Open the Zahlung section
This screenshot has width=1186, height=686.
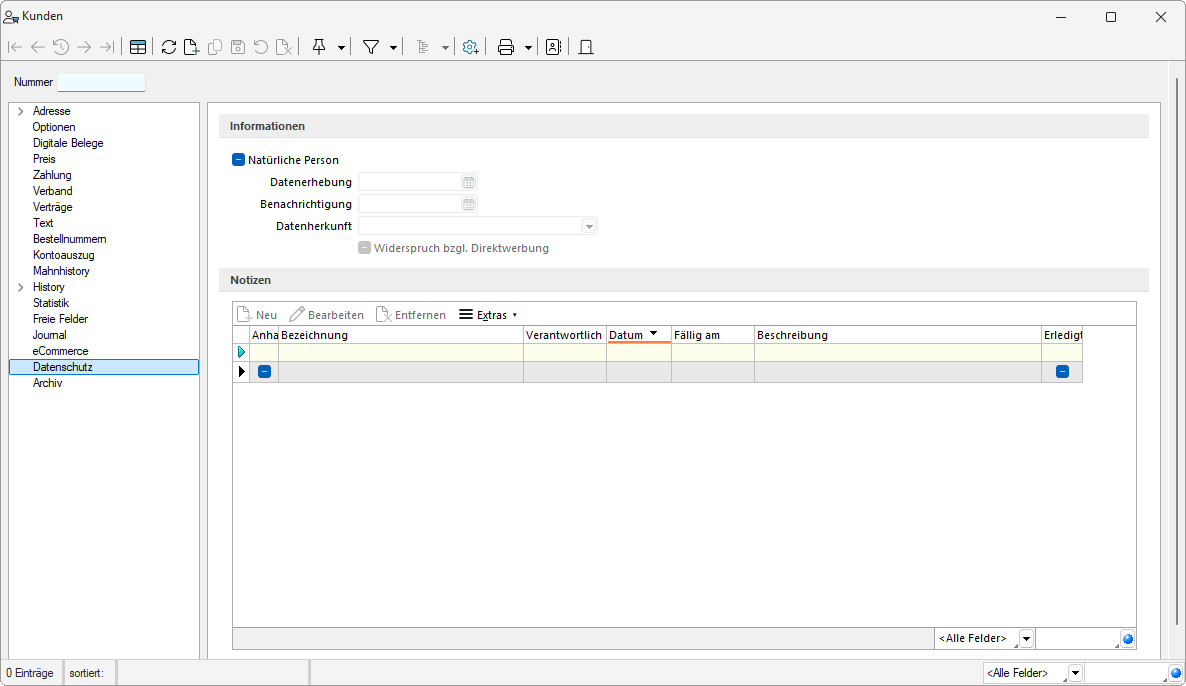coord(52,175)
